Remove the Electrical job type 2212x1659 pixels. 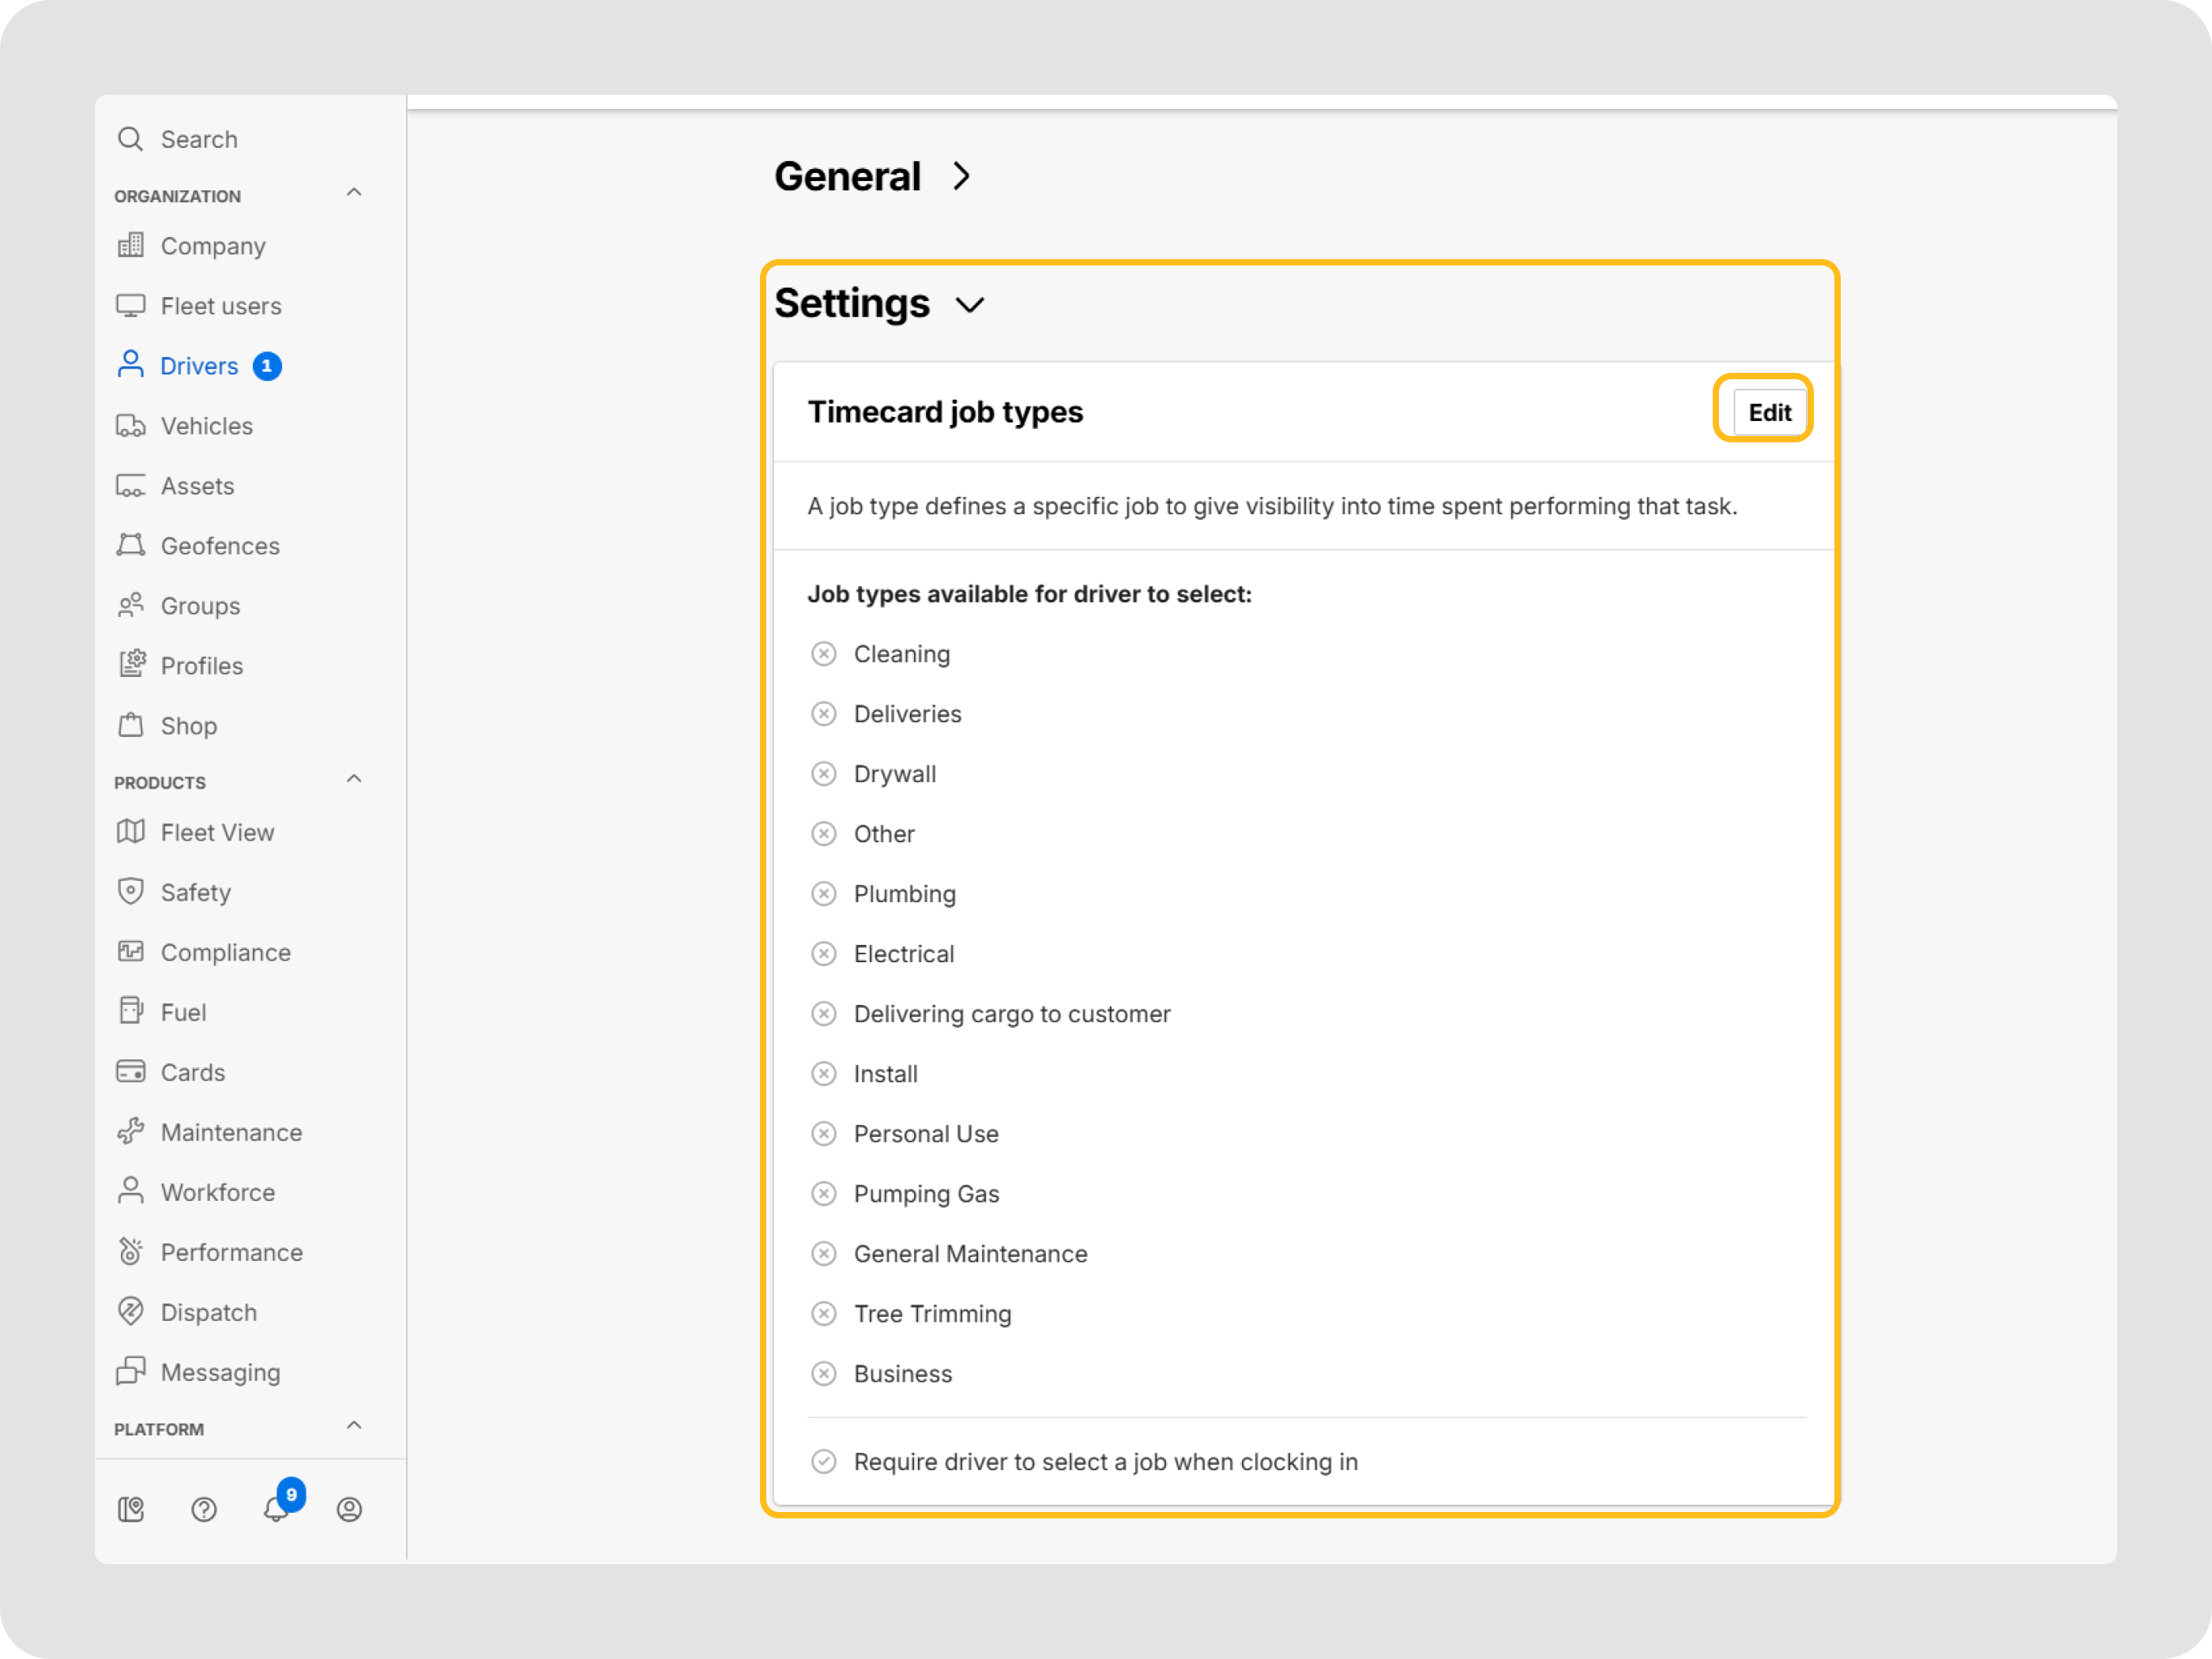tap(823, 954)
